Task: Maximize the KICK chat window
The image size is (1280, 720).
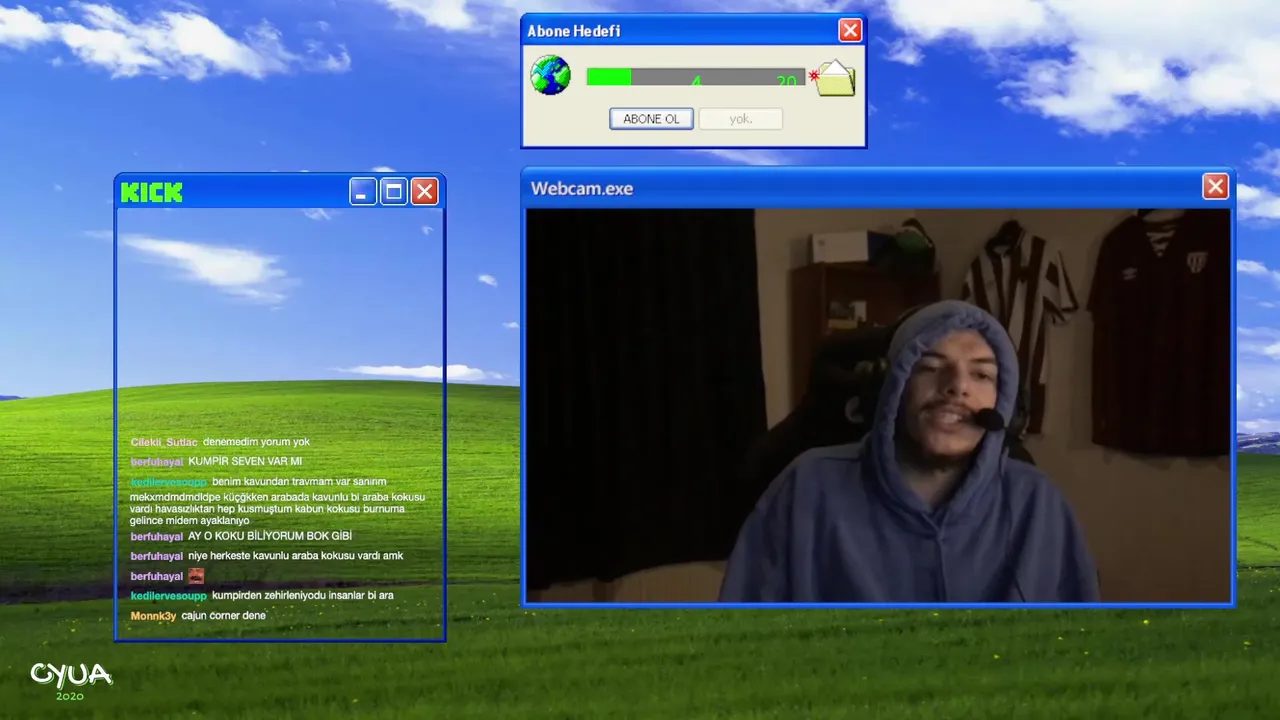Action: coord(394,191)
